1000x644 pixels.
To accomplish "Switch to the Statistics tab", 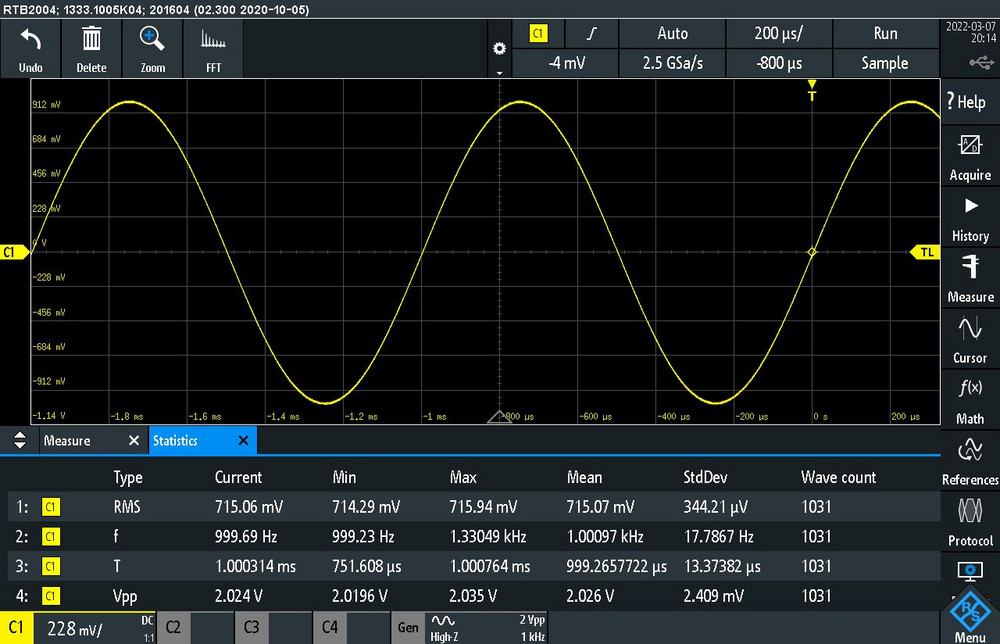I will point(175,441).
